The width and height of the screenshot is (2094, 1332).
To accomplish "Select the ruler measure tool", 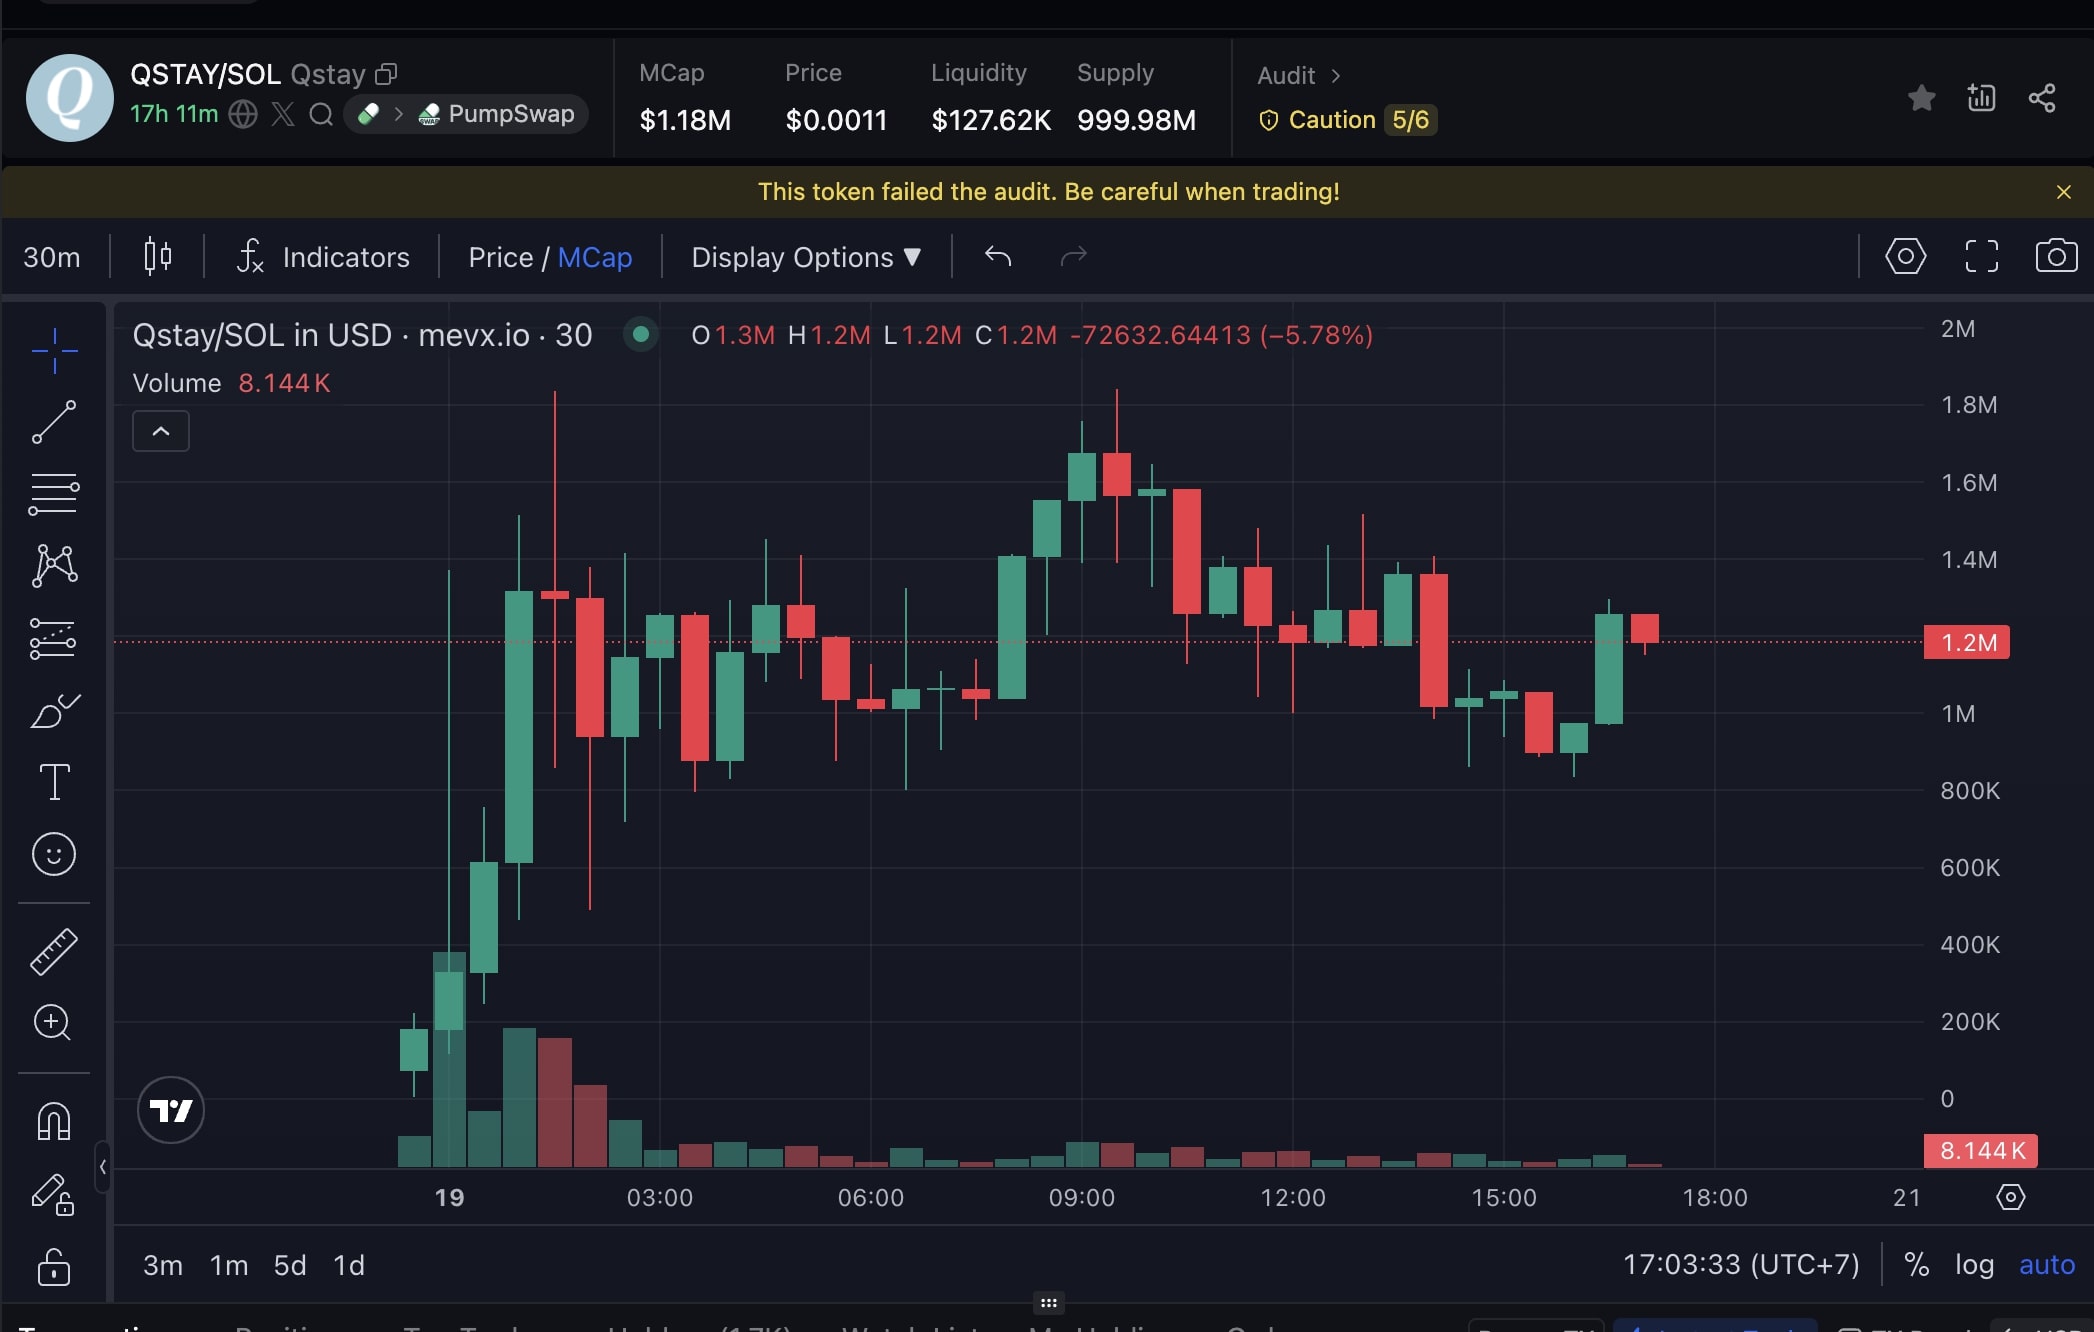I will (54, 952).
